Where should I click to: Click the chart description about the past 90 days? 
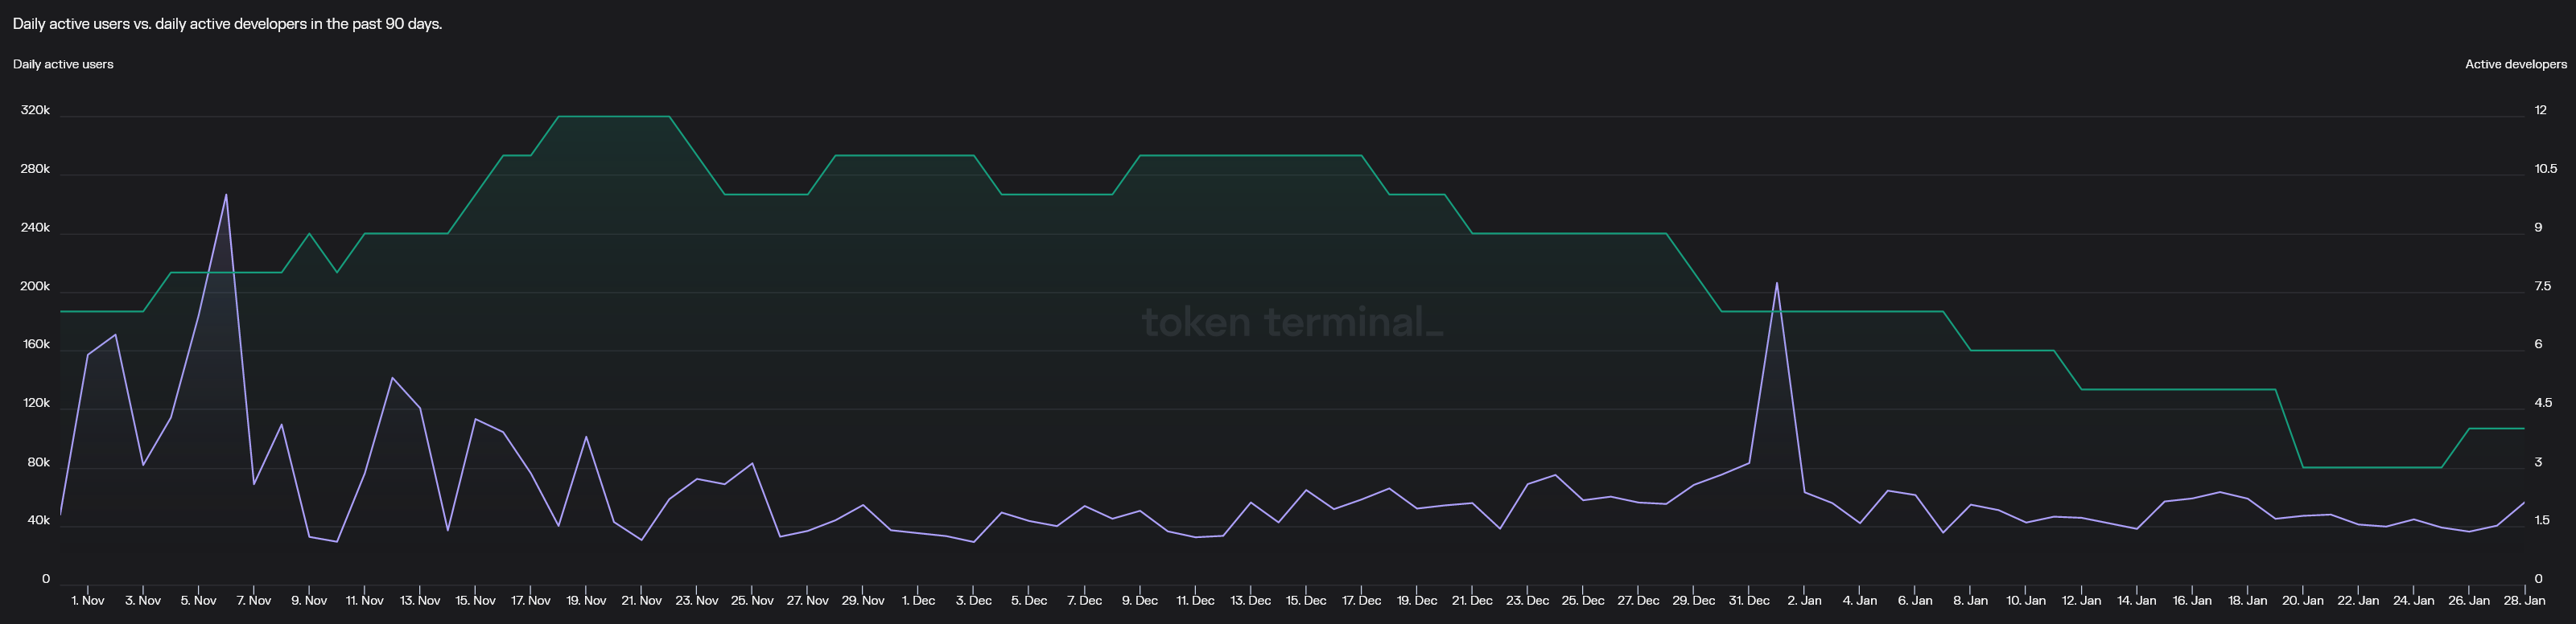pyautogui.click(x=227, y=24)
